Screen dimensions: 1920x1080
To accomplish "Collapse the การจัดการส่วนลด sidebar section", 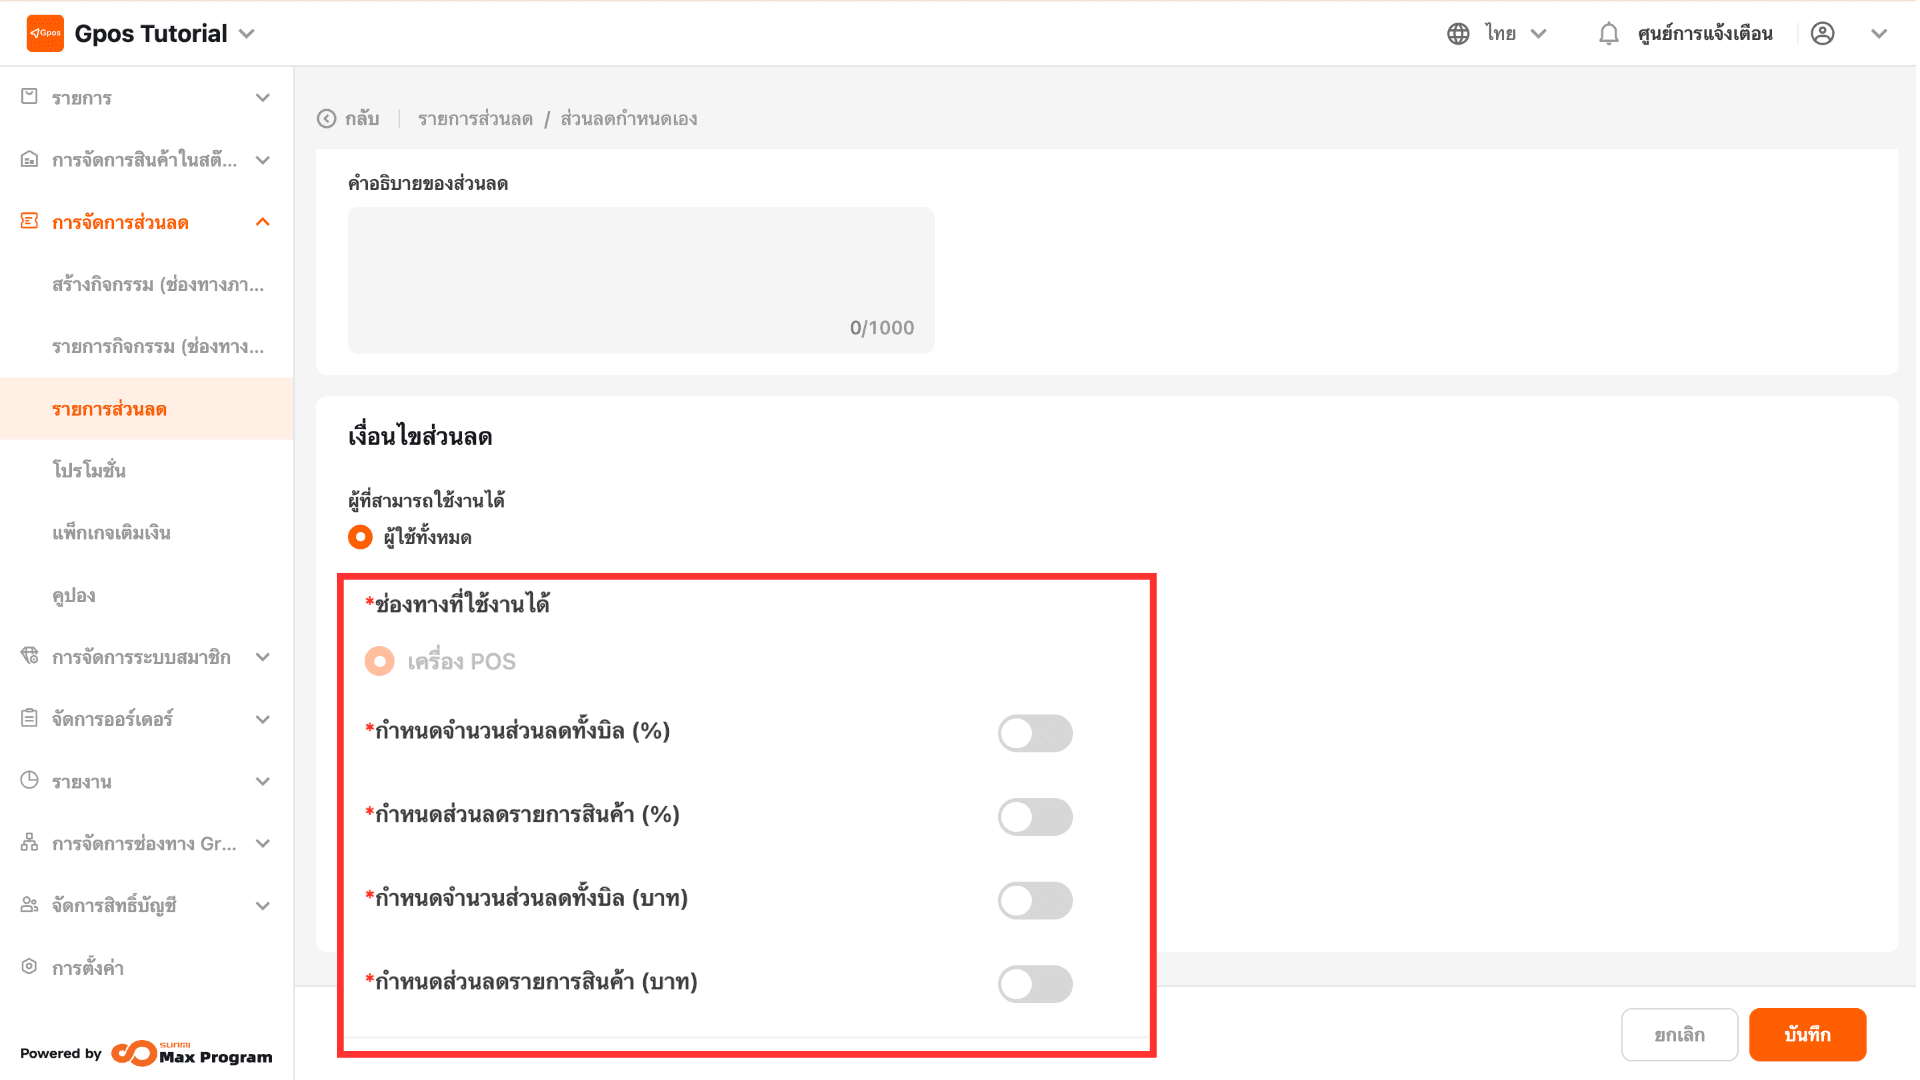I will point(262,222).
